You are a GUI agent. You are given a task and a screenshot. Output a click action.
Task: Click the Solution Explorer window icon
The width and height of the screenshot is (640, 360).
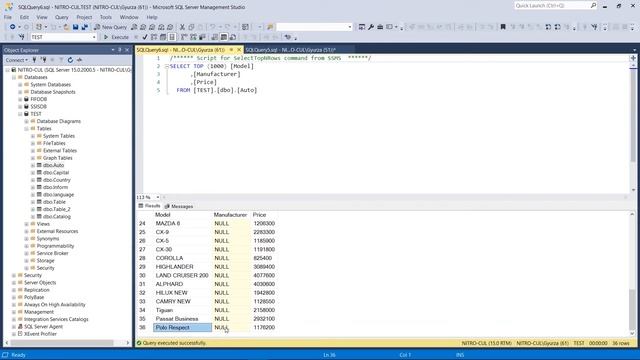(362, 27)
